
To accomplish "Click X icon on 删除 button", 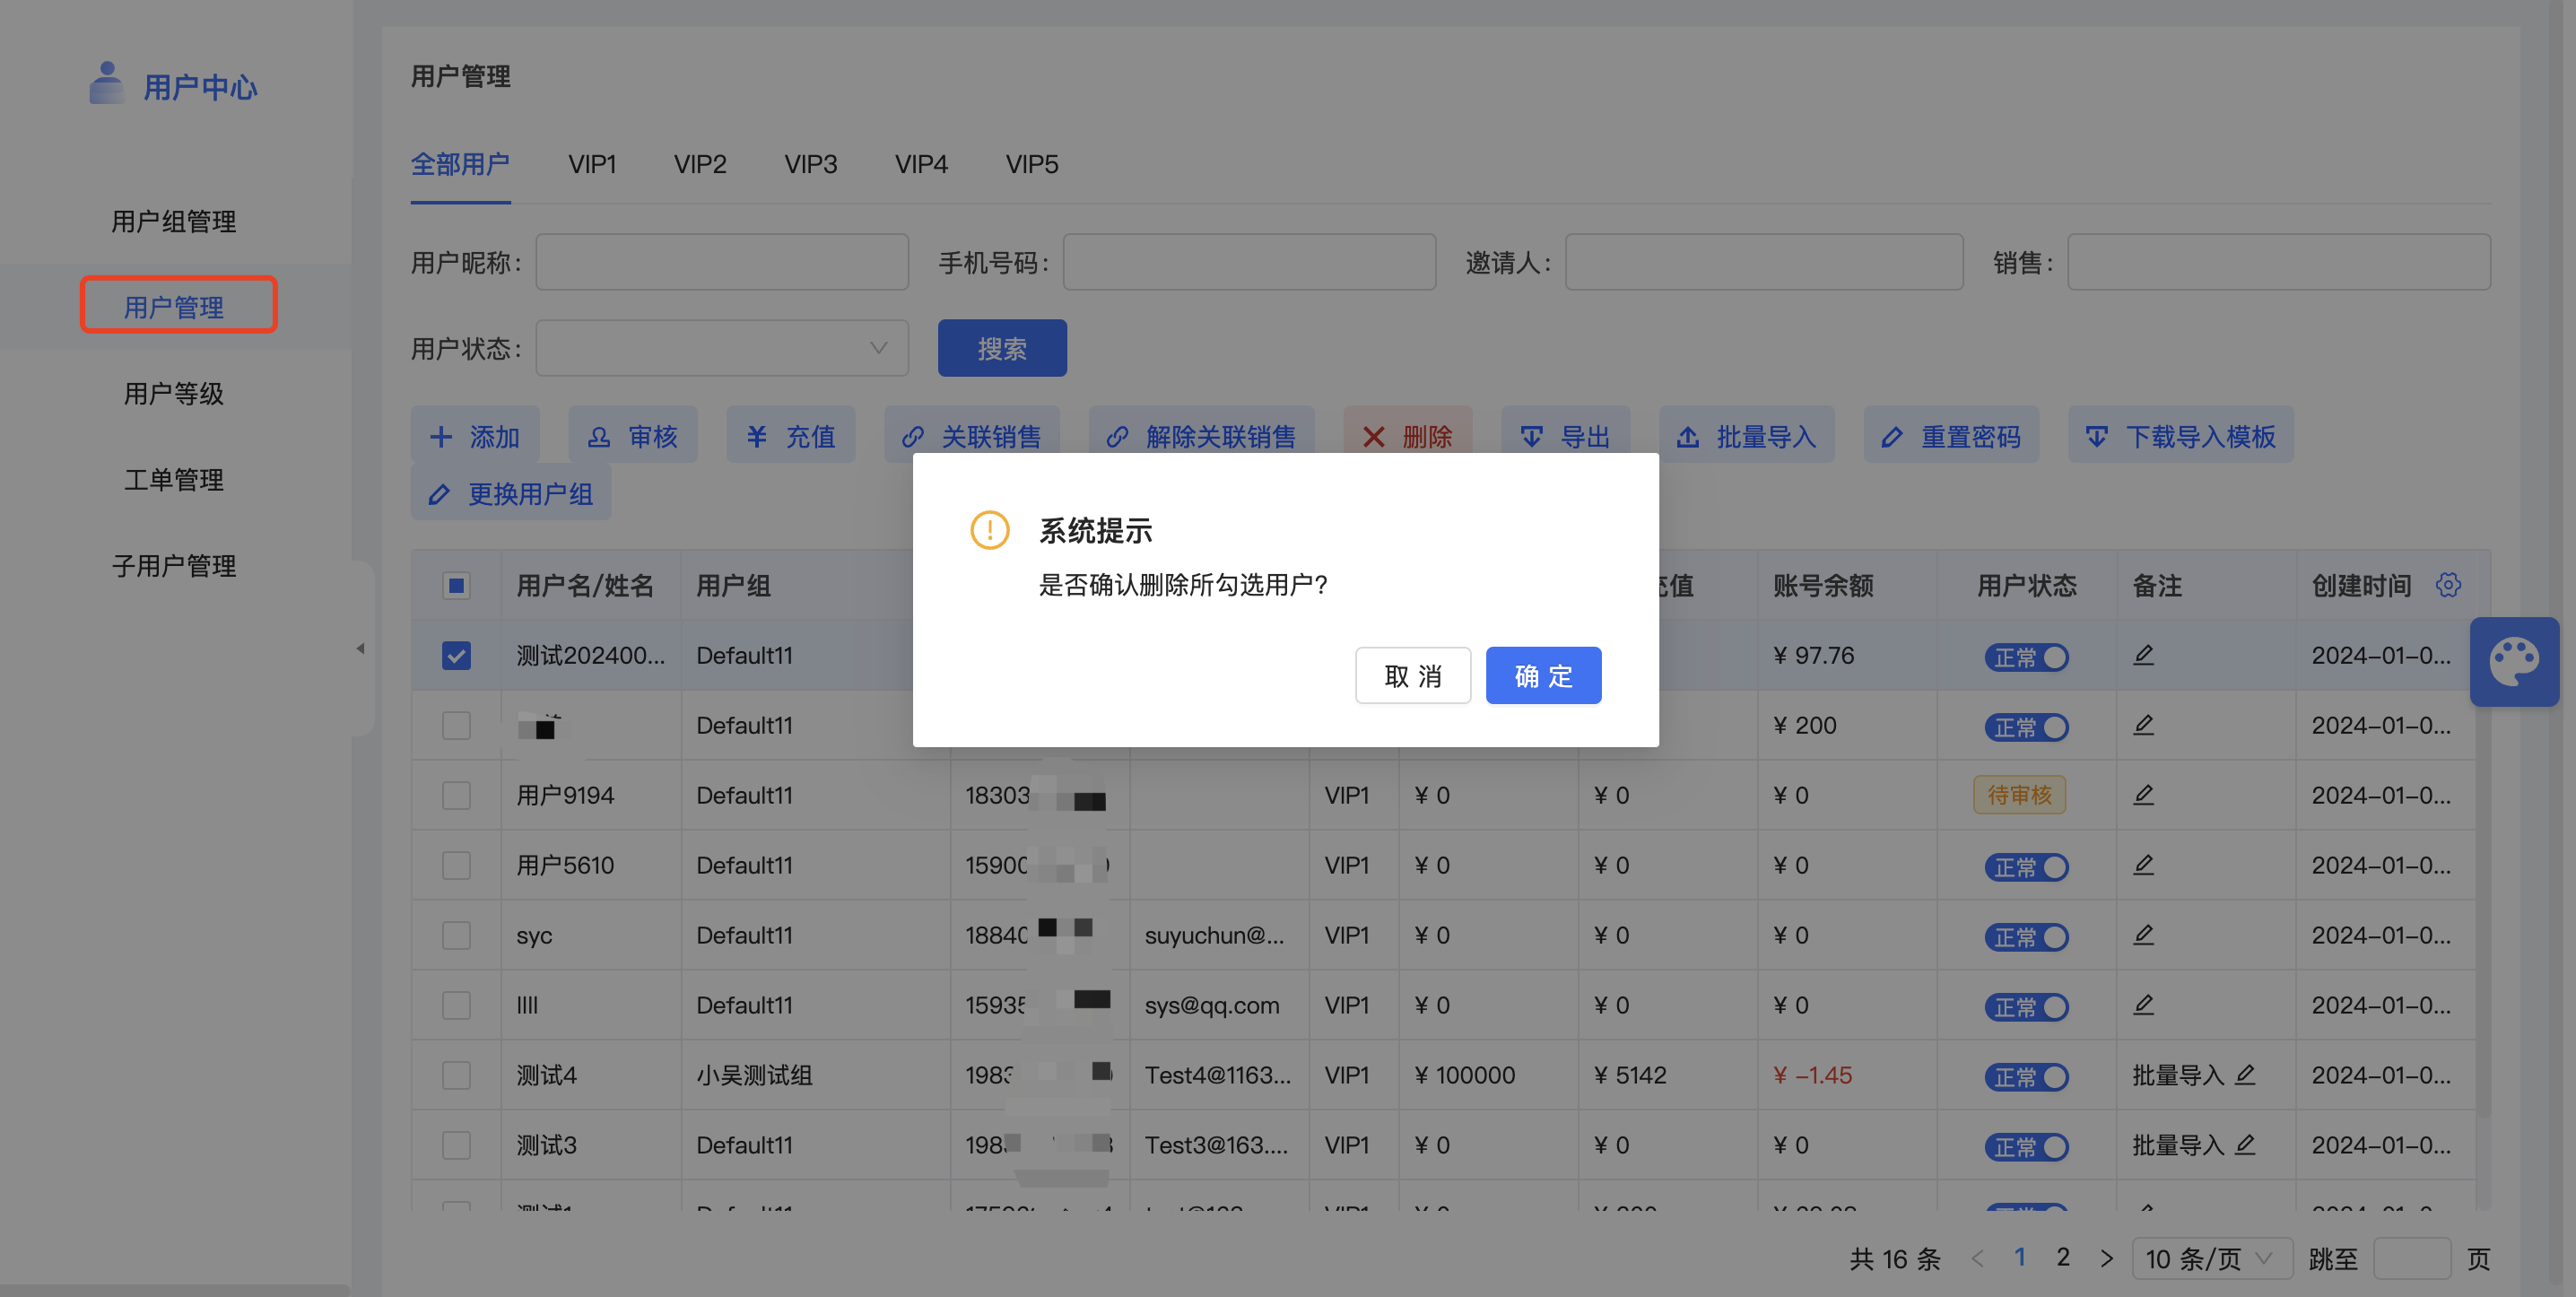I will tap(1374, 436).
